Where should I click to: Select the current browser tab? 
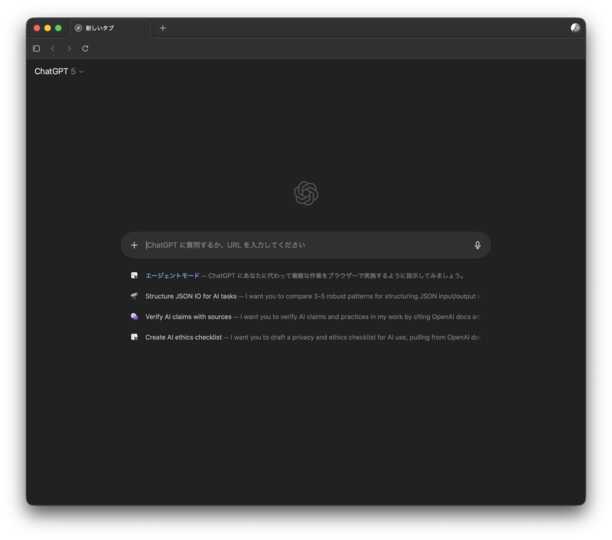point(110,28)
